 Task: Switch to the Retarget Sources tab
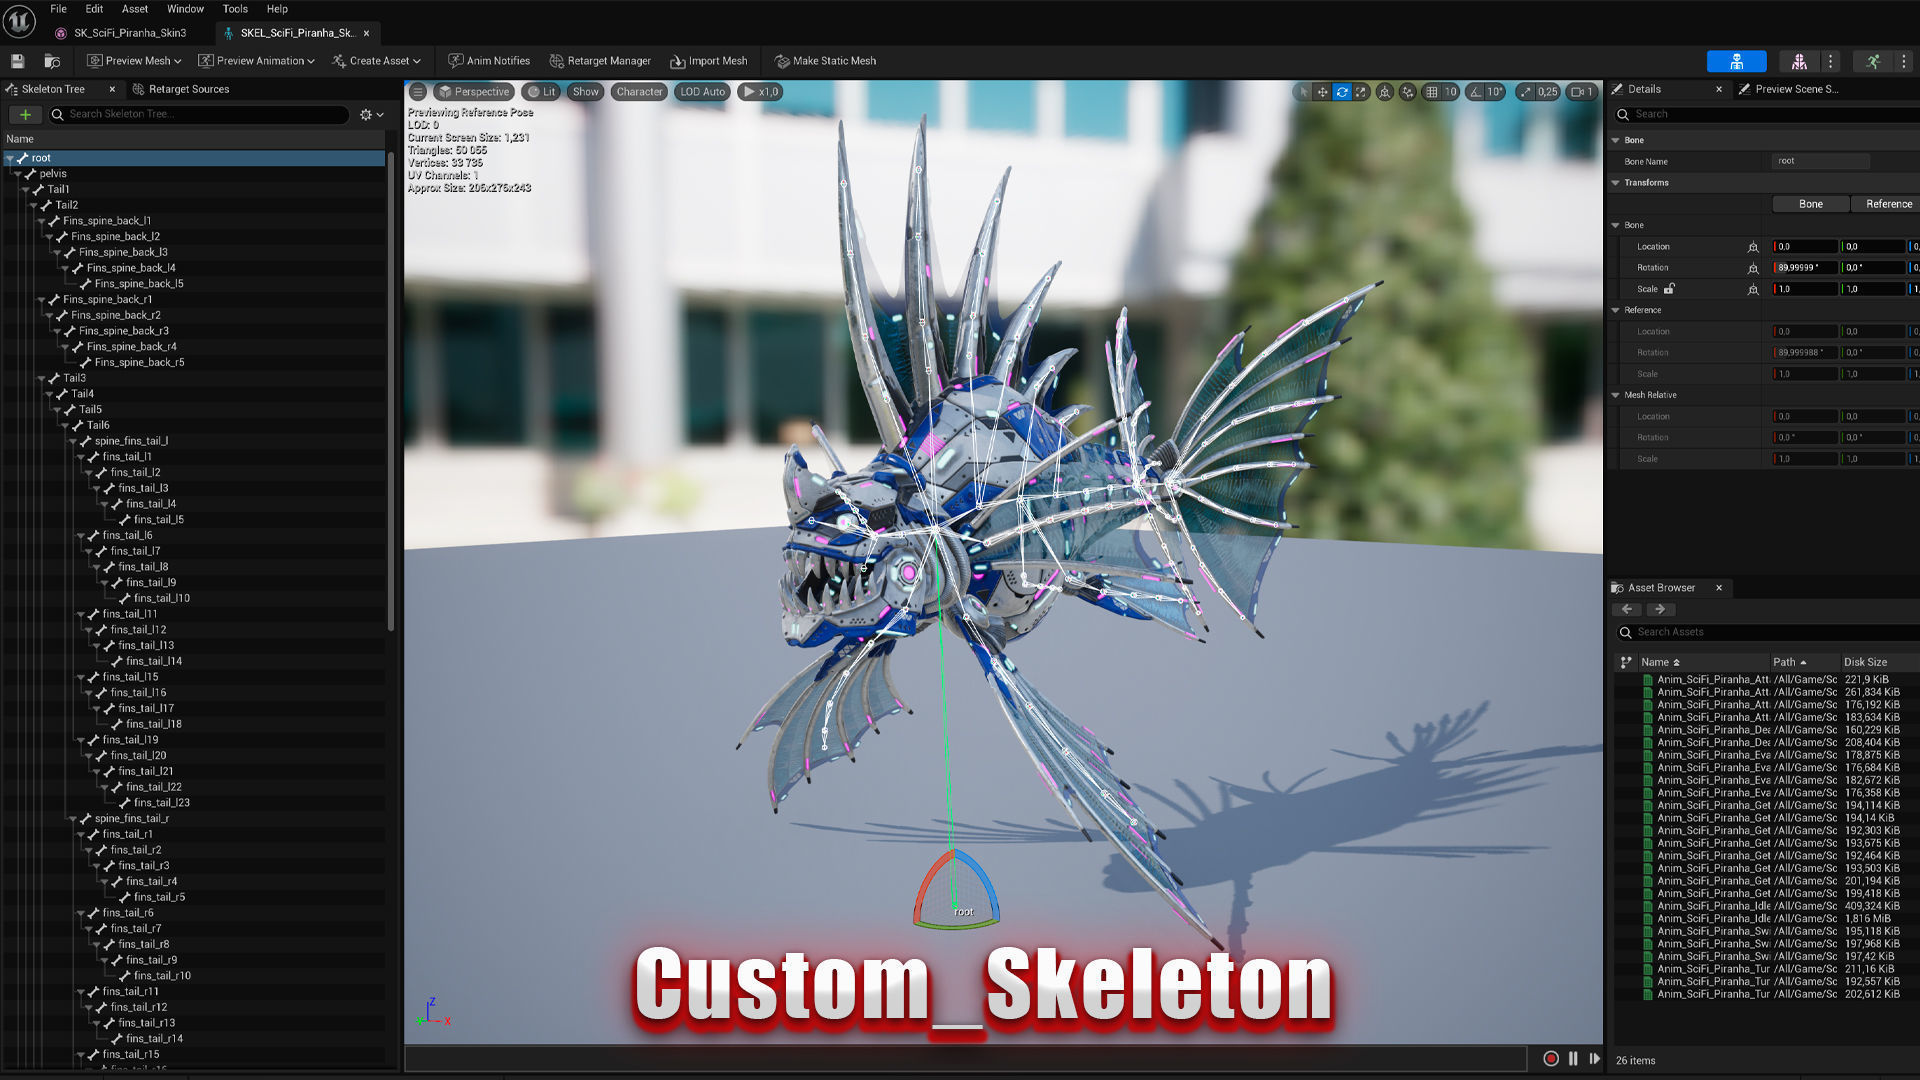[188, 89]
